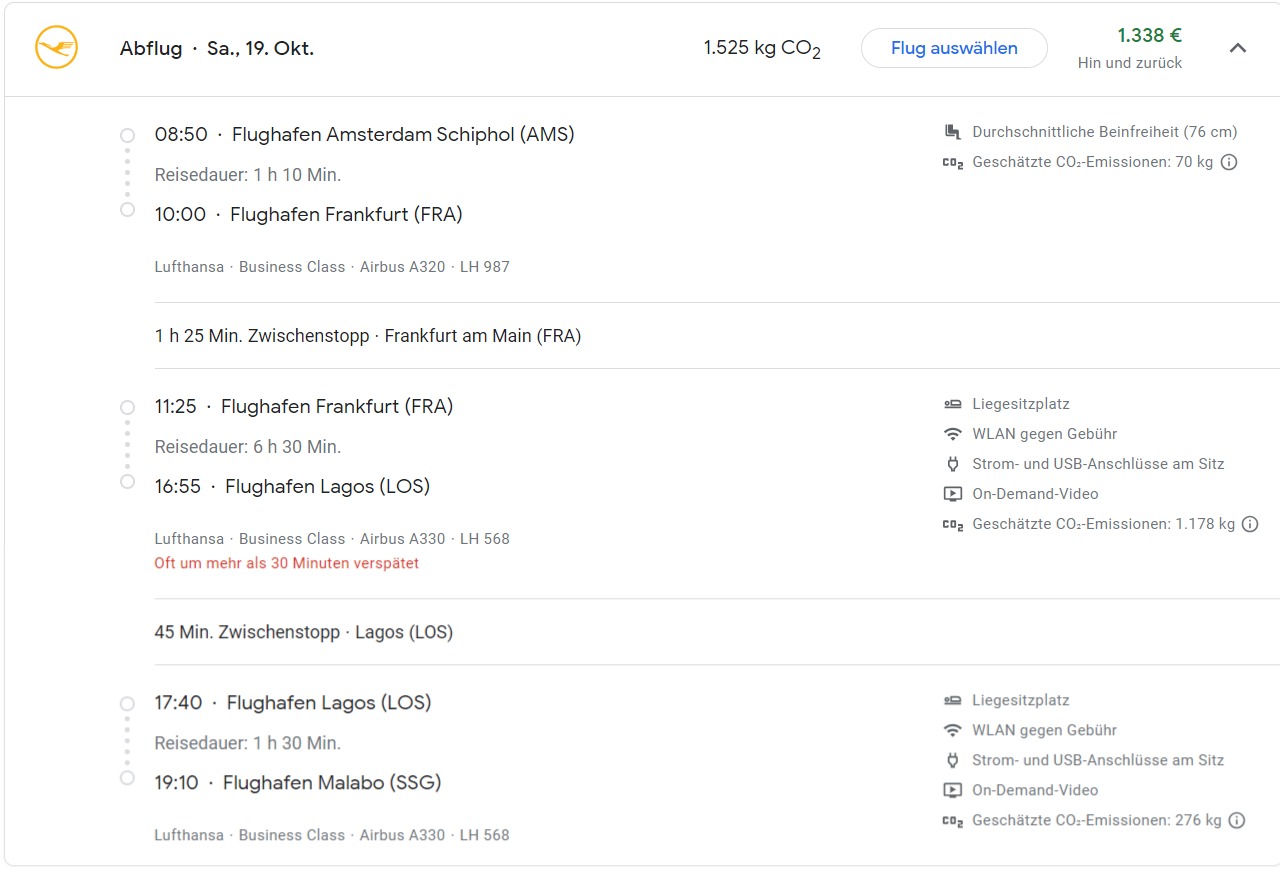Image resolution: width=1280 pixels, height=874 pixels.
Task: Open info icon for 70 kg emissions
Action: coord(1229,162)
